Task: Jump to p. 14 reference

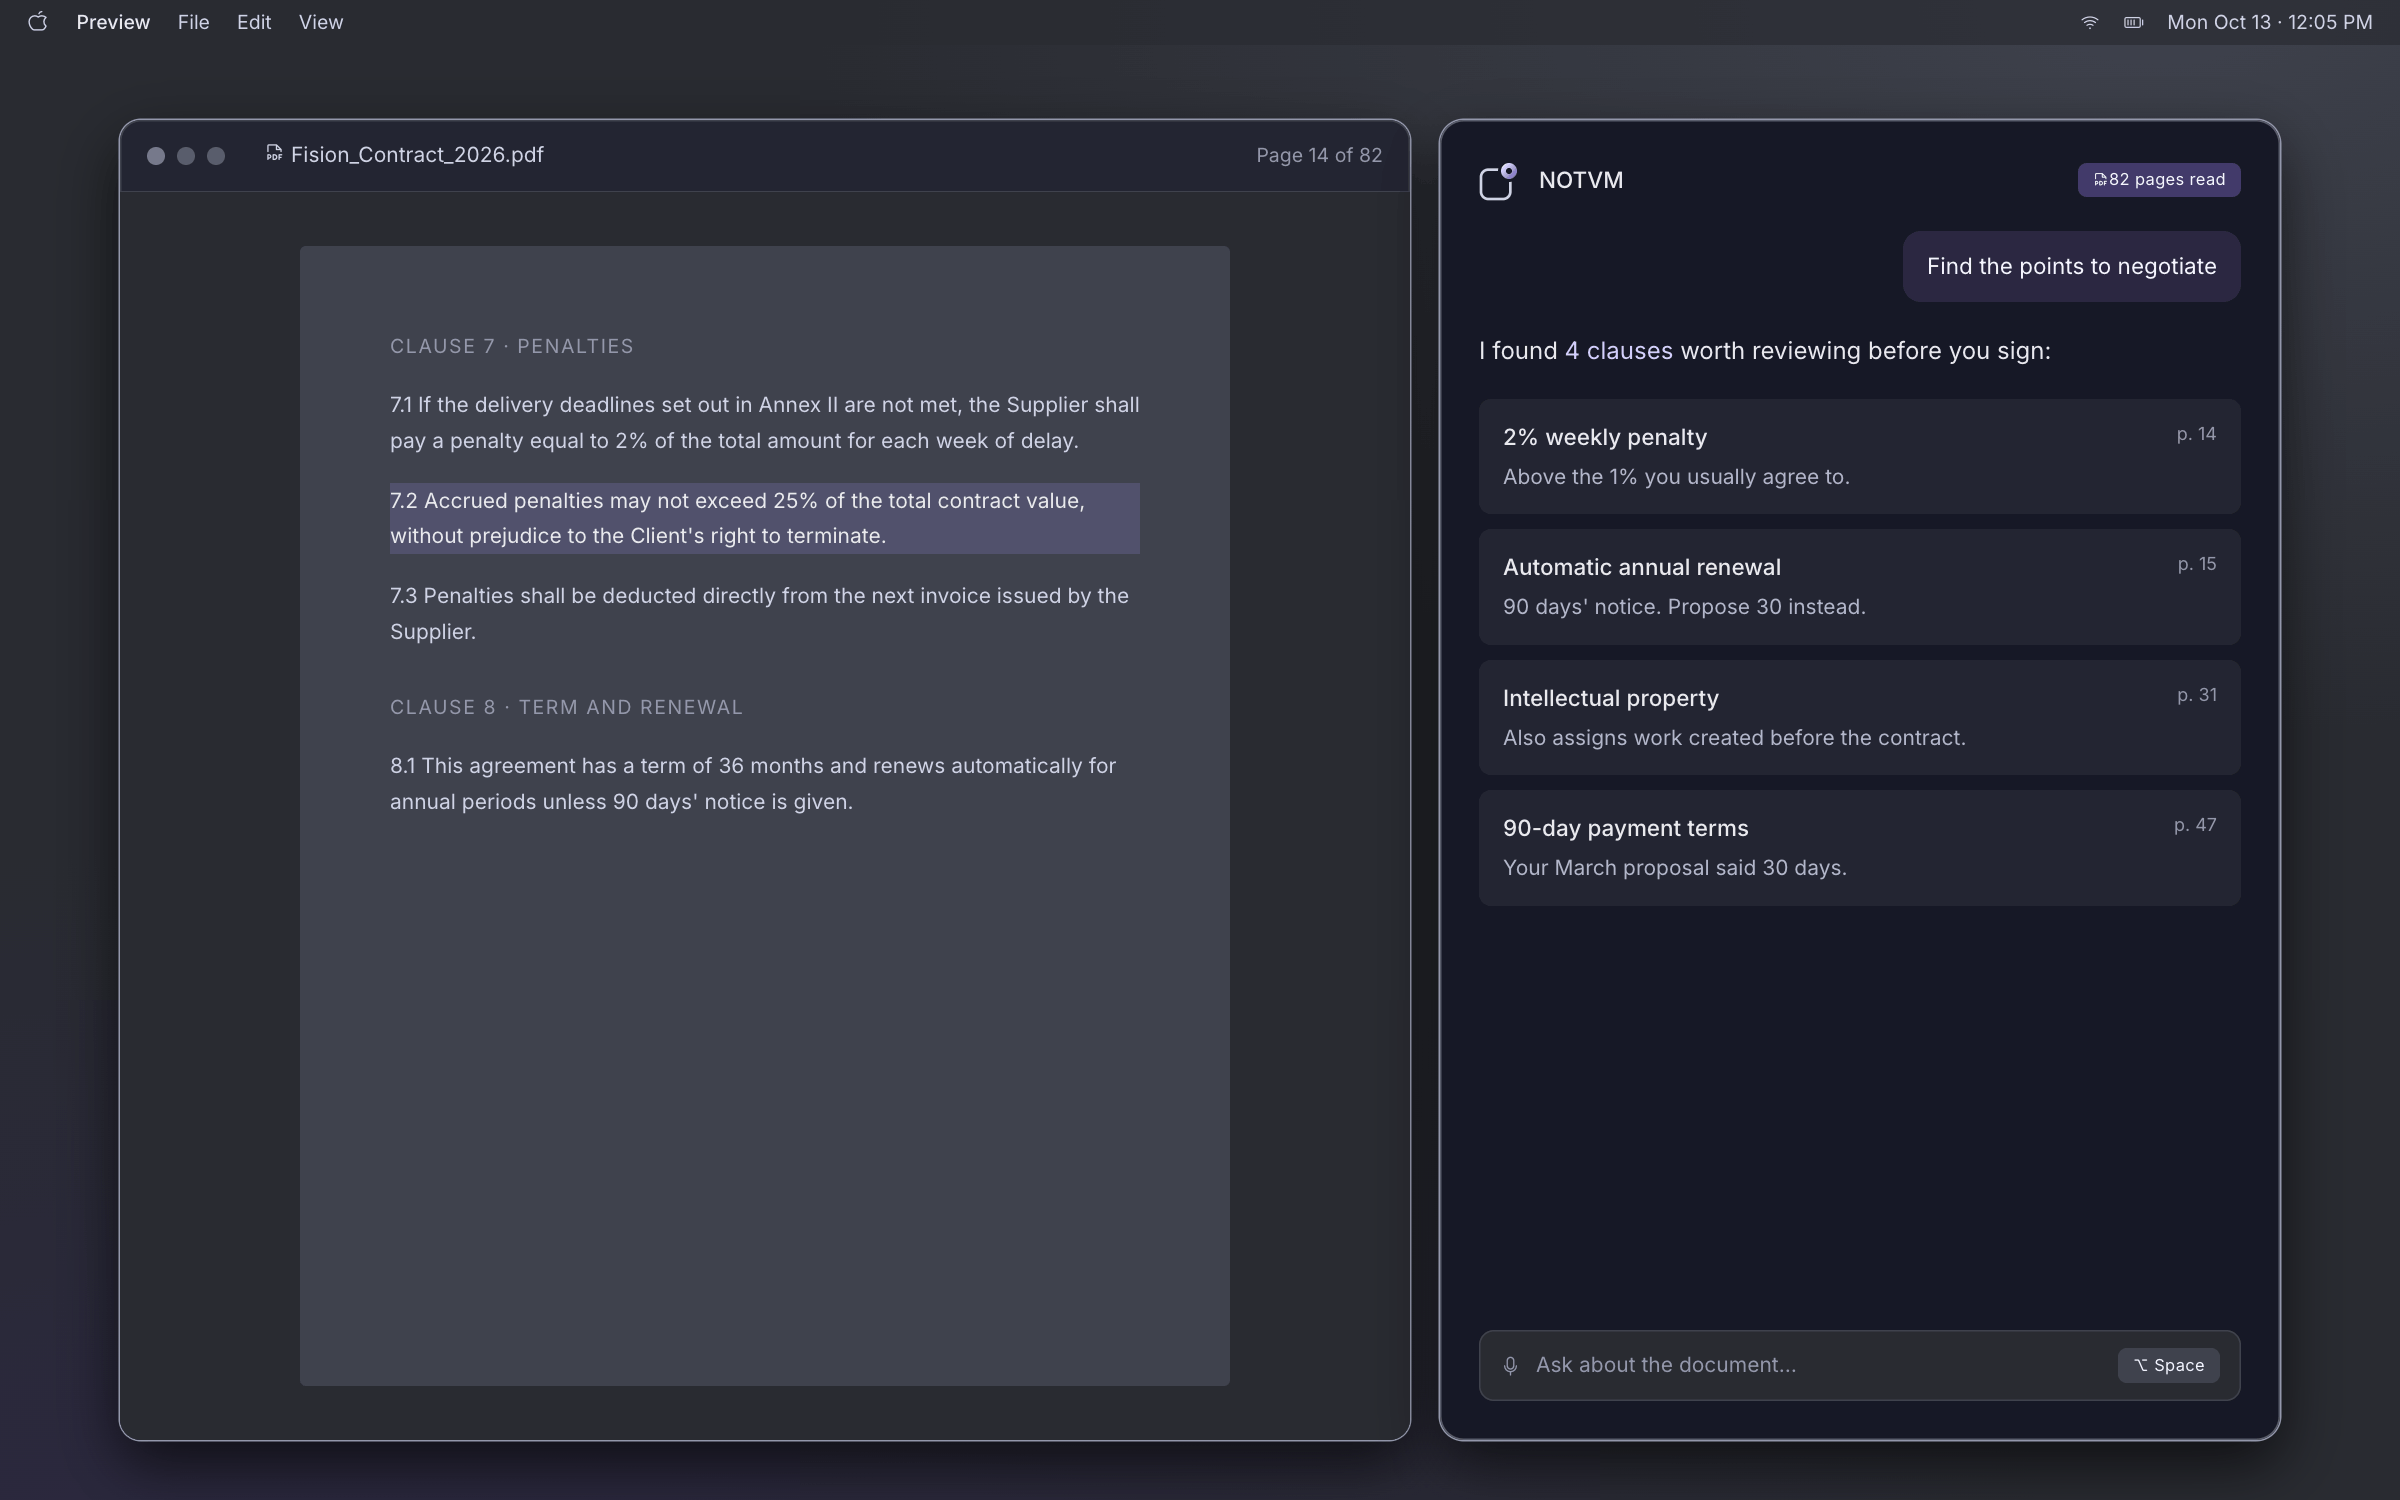Action: (x=2196, y=434)
